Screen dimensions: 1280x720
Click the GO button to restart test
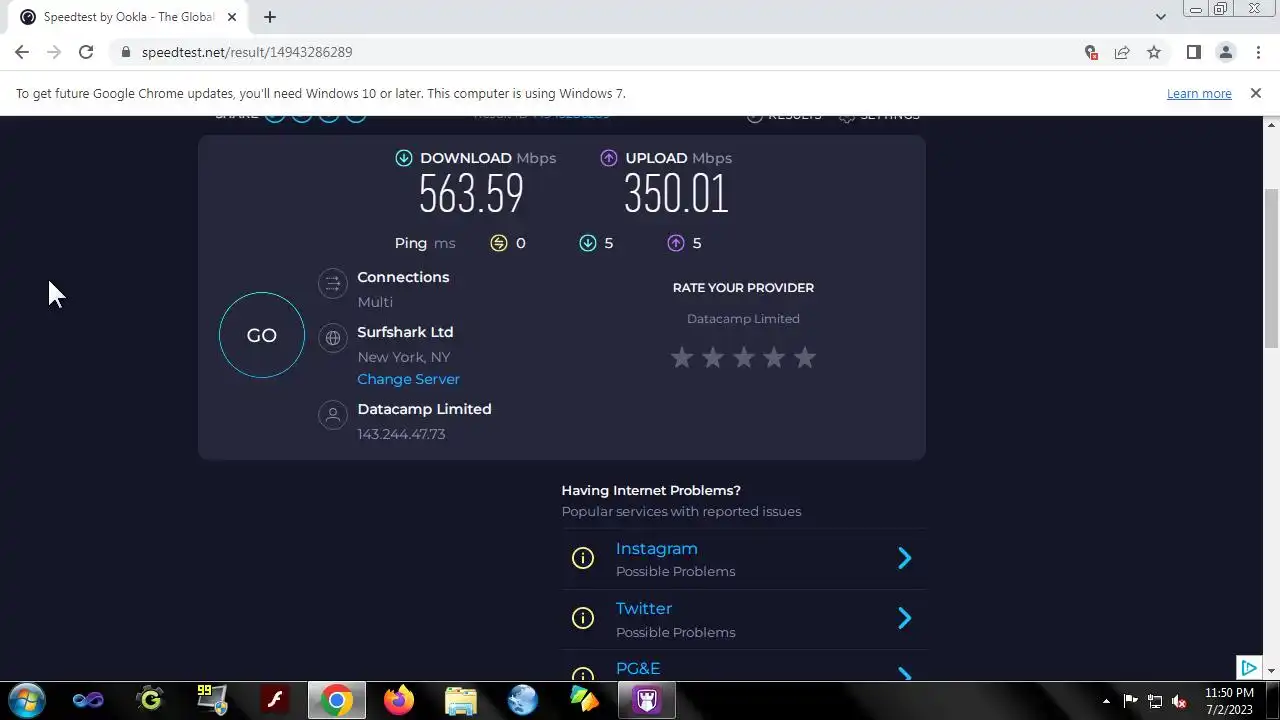coord(262,335)
